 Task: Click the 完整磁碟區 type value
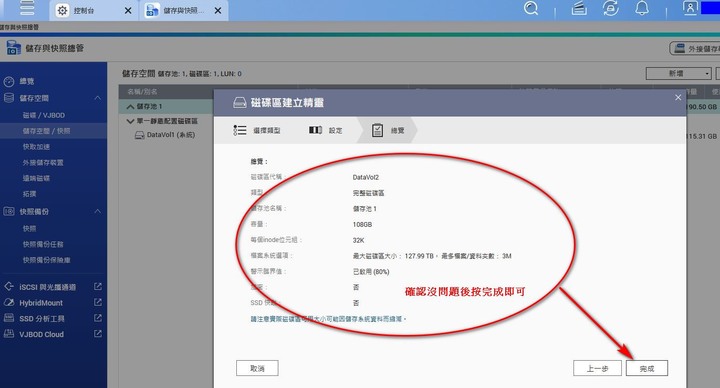[x=368, y=193]
